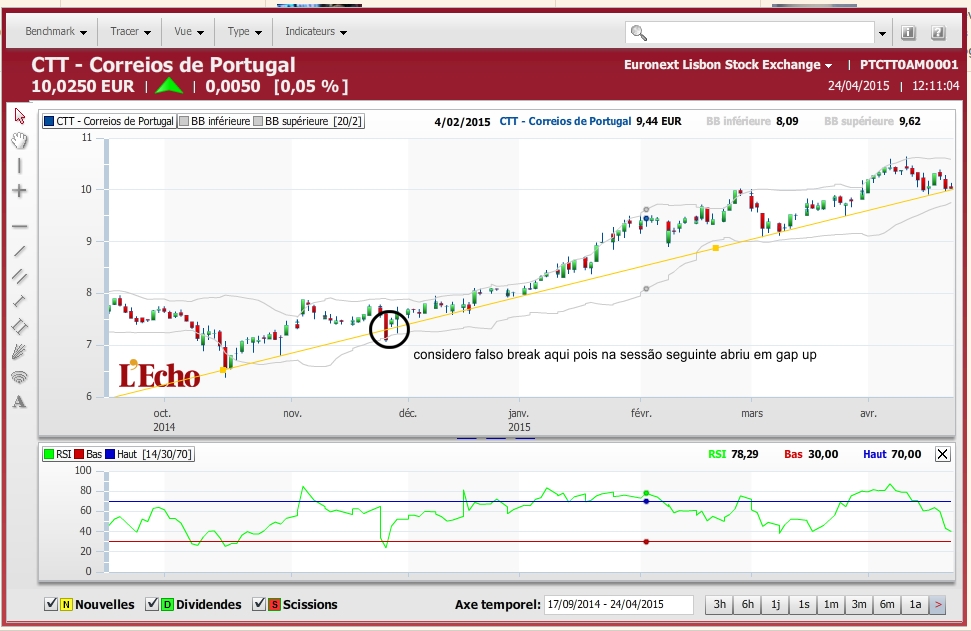Select the capped segment measure tool
Image resolution: width=971 pixels, height=631 pixels.
click(x=20, y=301)
